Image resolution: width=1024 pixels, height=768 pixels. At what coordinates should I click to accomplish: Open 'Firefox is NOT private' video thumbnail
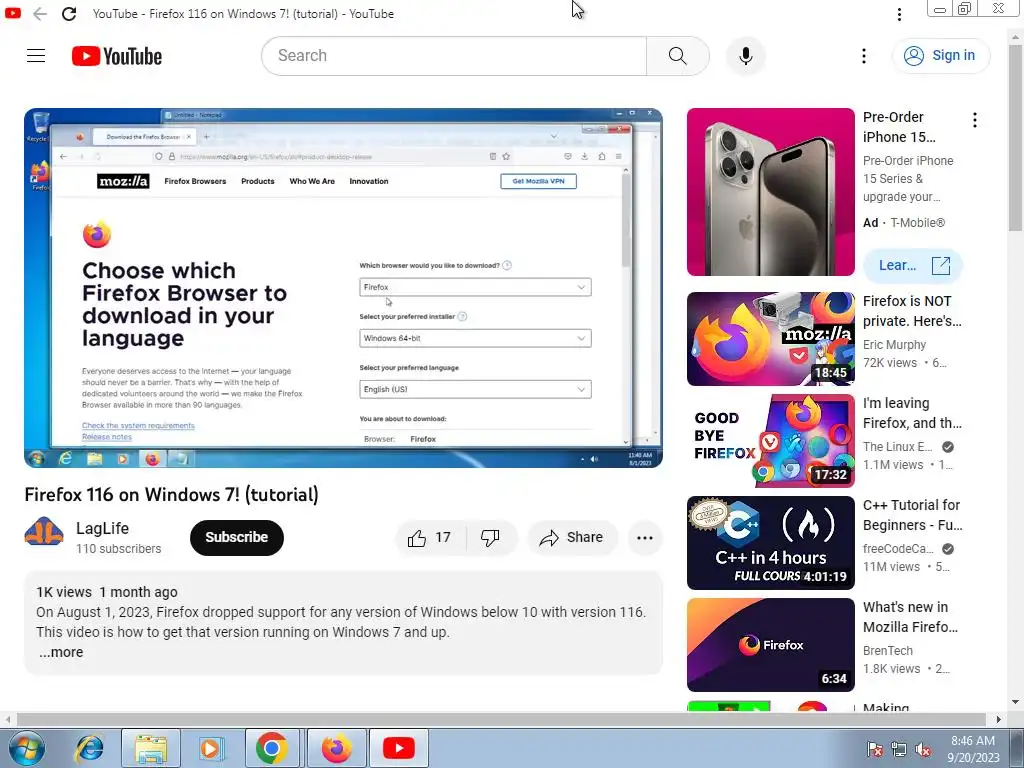771,339
